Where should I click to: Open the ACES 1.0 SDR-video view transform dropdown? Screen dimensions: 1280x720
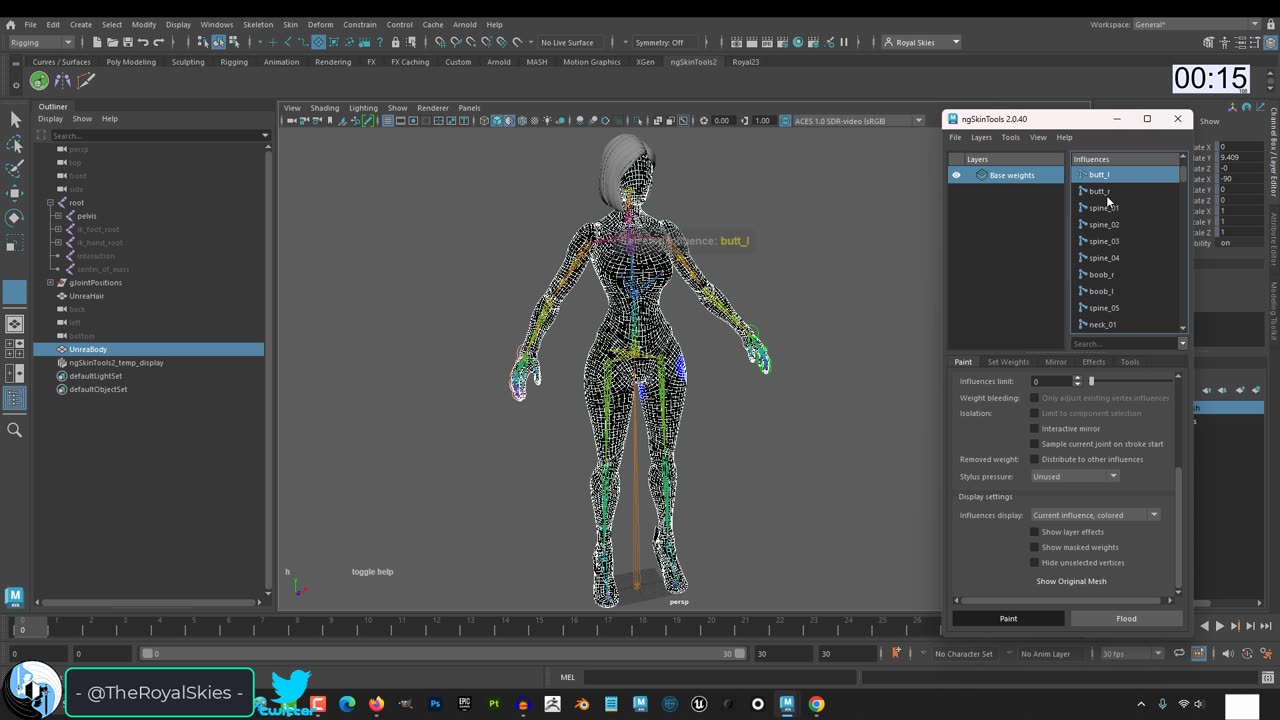pos(858,121)
